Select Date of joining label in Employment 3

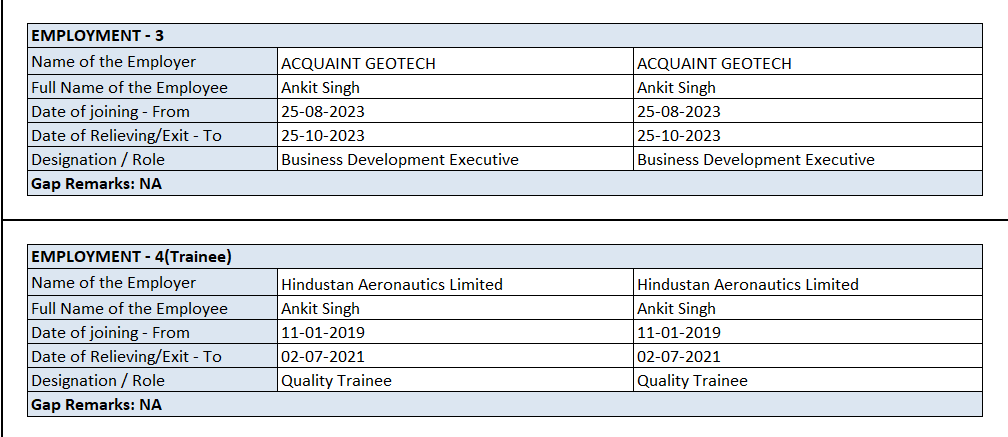[110, 111]
